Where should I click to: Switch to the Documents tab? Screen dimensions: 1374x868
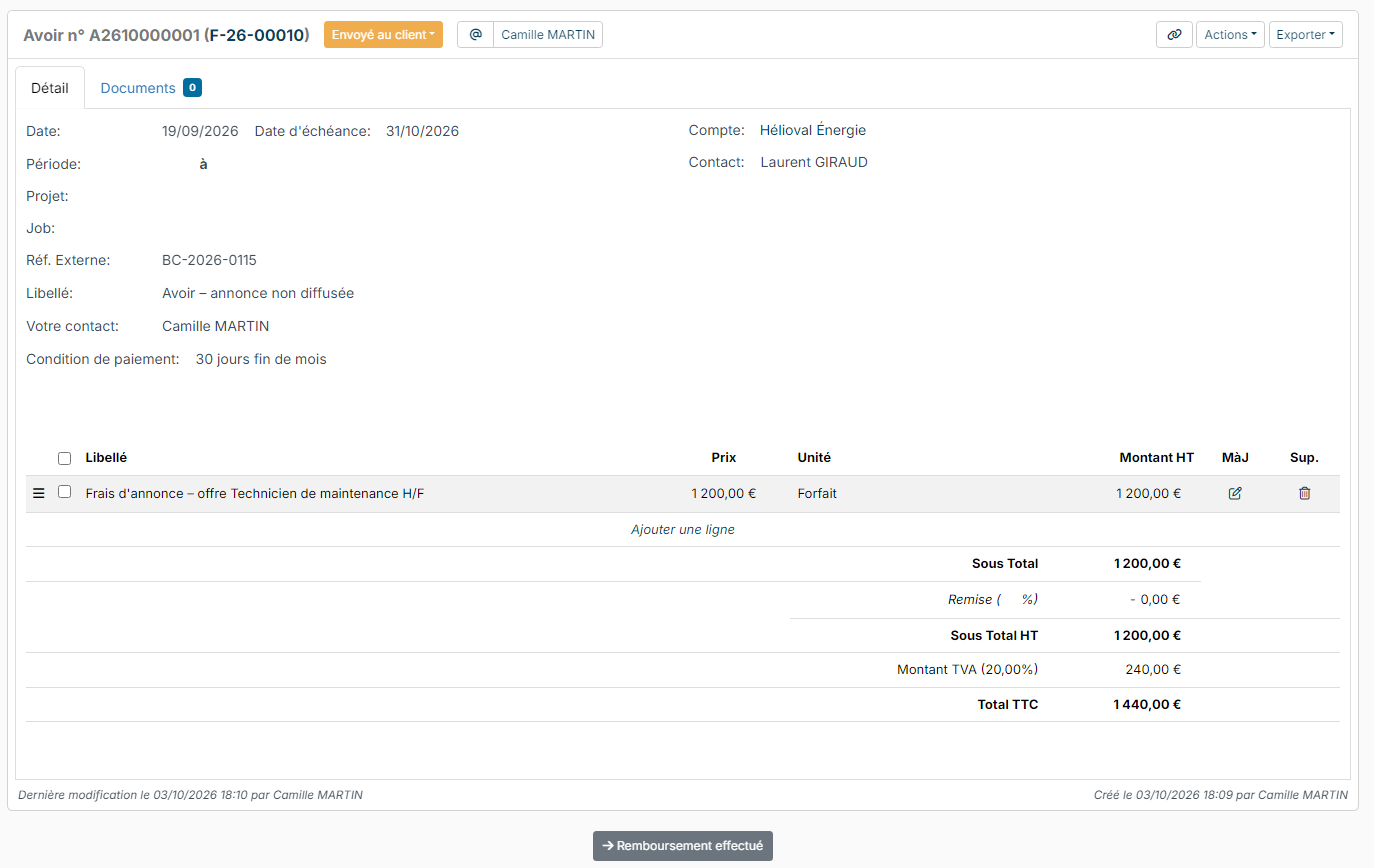(151, 88)
